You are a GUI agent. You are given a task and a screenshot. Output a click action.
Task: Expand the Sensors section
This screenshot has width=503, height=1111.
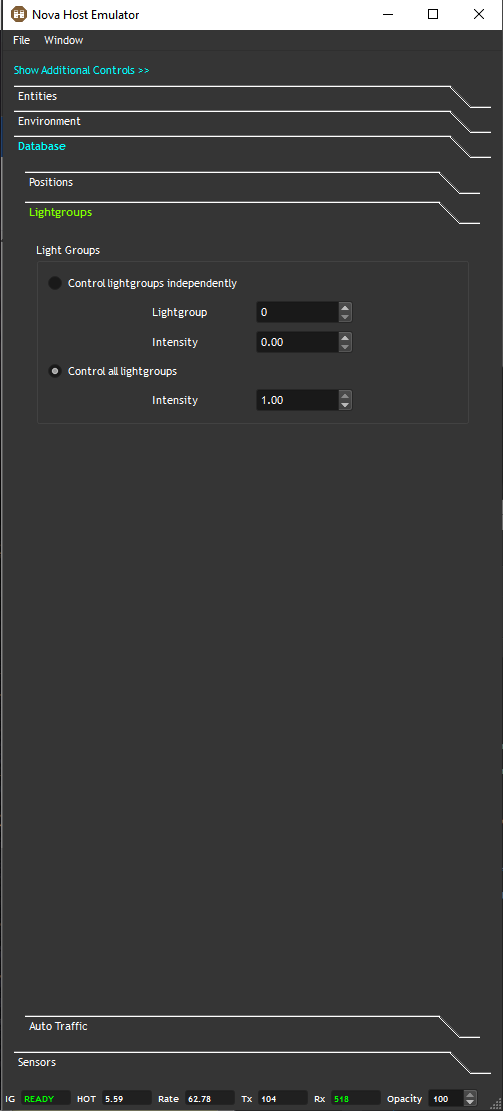(x=37, y=1062)
